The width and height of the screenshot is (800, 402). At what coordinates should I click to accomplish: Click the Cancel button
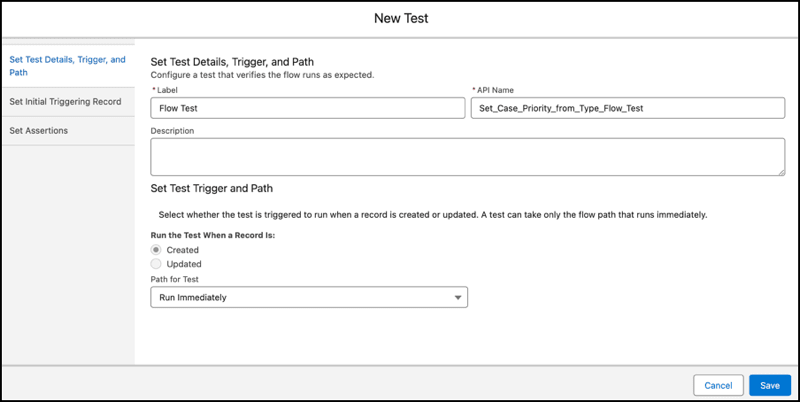718,386
